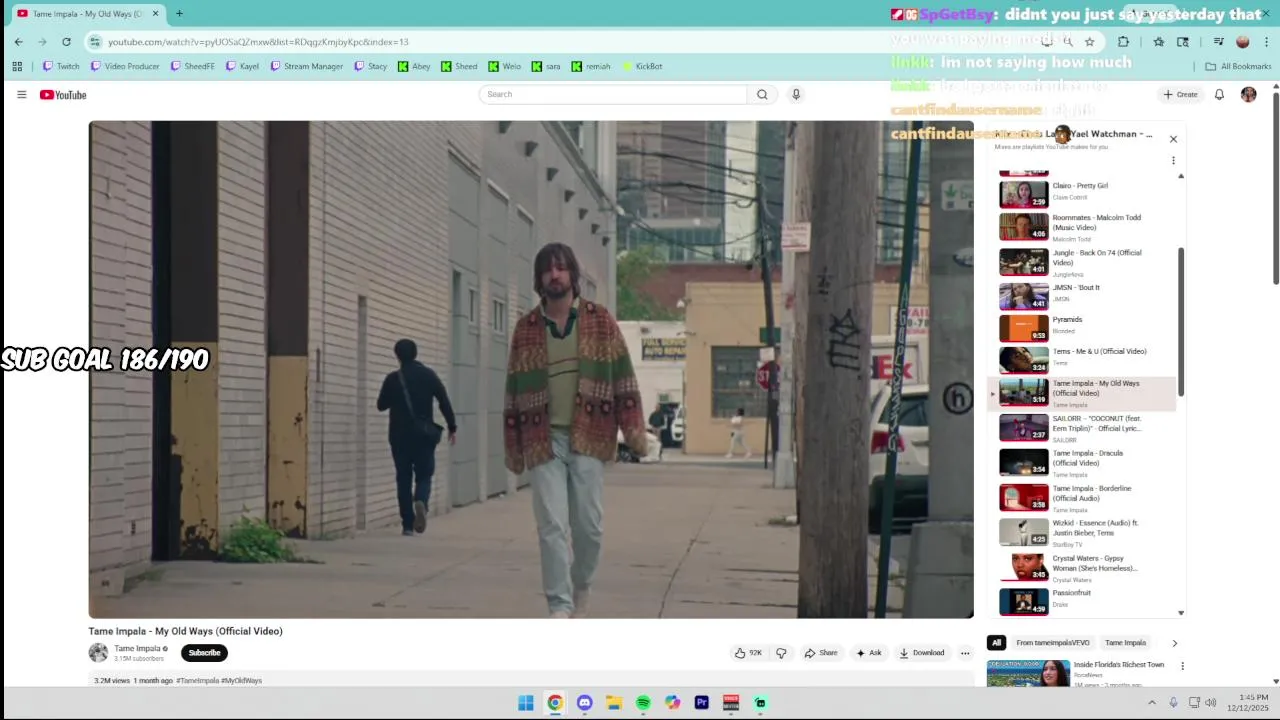The width and height of the screenshot is (1280, 720).
Task: Open Tame Impala channel name link
Action: click(x=137, y=648)
